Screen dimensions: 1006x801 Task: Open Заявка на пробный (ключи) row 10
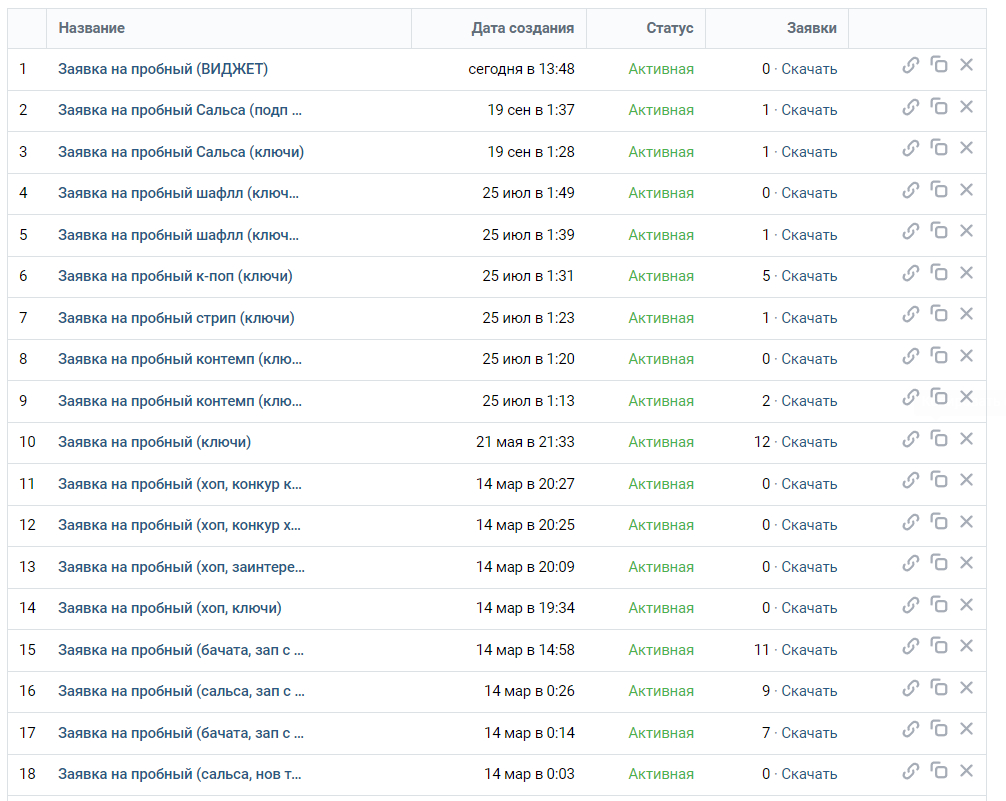(155, 442)
